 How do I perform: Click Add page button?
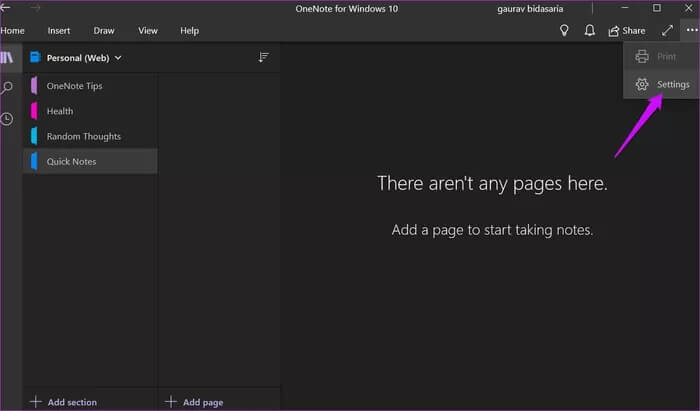[194, 402]
